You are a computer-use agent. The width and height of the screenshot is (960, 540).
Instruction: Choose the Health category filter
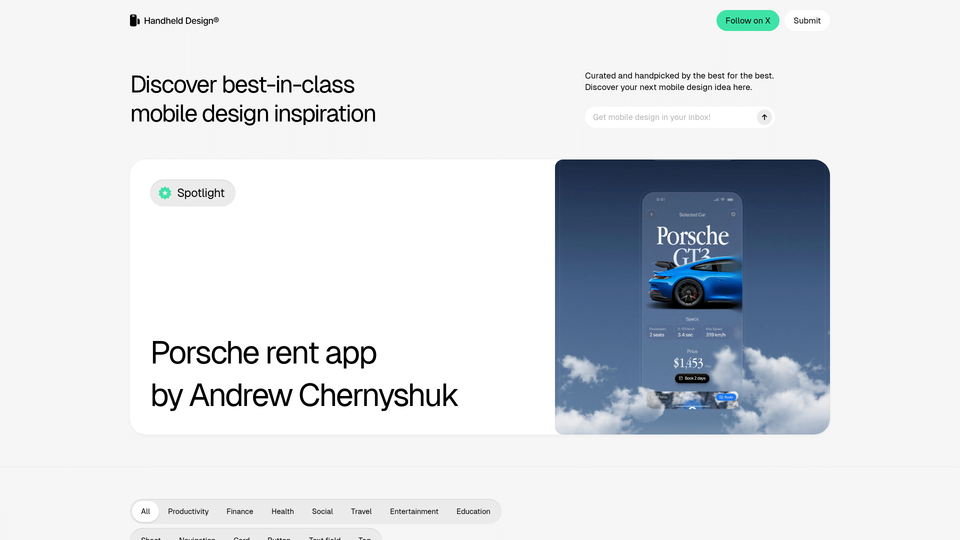(x=282, y=511)
